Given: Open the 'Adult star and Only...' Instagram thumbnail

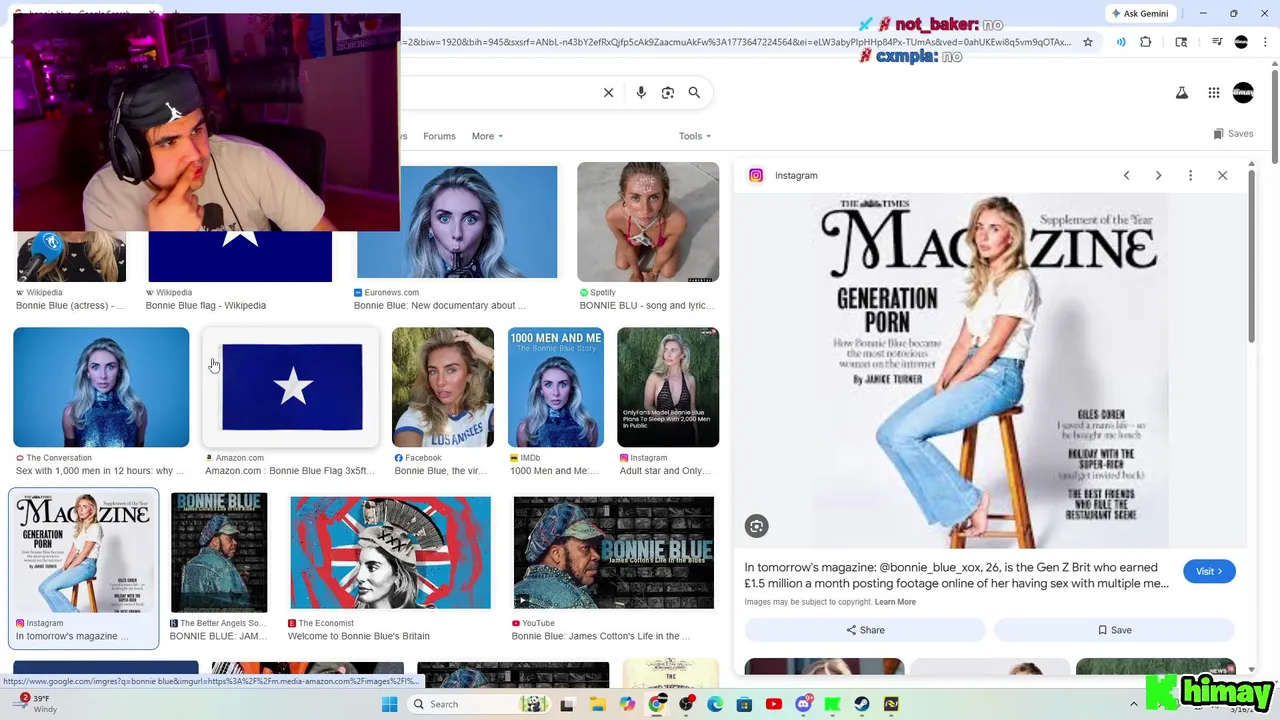Looking at the screenshot, I should [668, 387].
